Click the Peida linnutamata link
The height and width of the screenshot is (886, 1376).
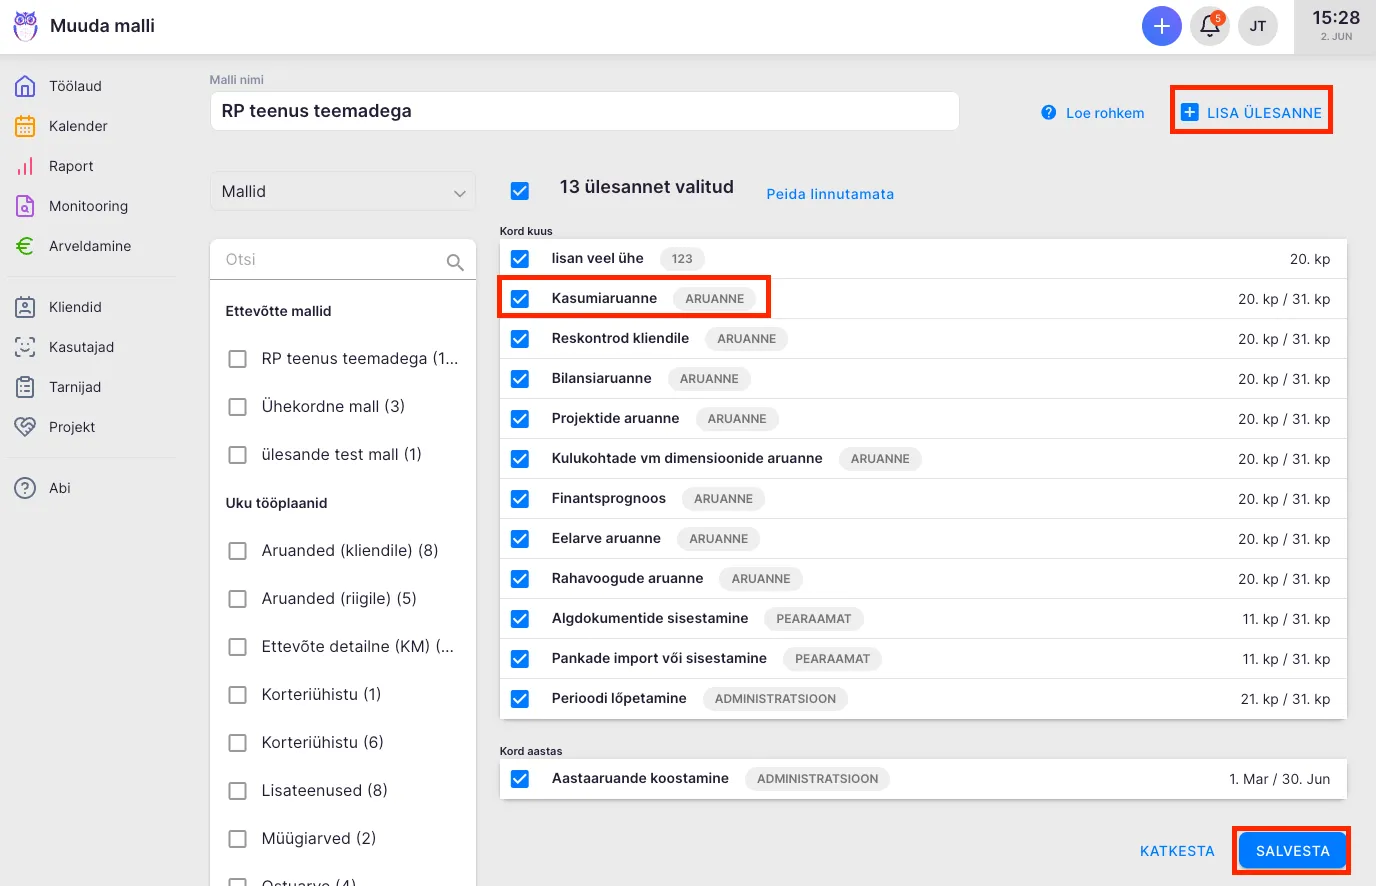(x=830, y=194)
